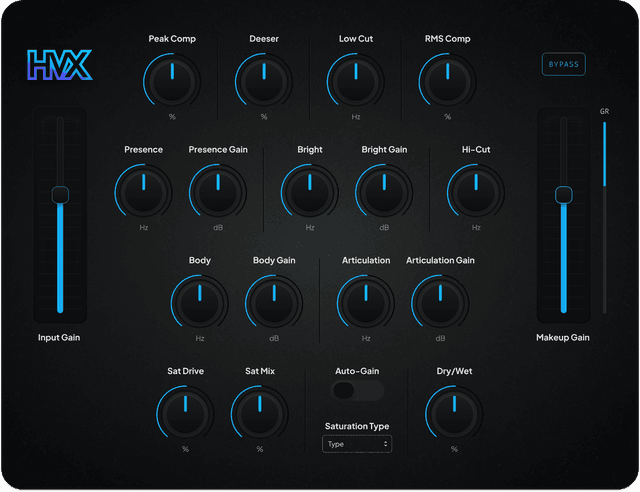Click the Sat Mix knob
The height and width of the screenshot is (492, 640).
pos(260,414)
